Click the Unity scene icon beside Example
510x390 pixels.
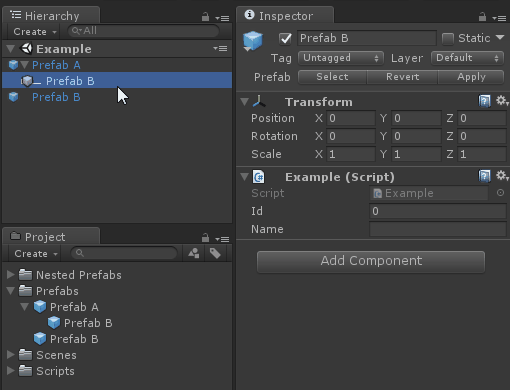(x=26, y=49)
